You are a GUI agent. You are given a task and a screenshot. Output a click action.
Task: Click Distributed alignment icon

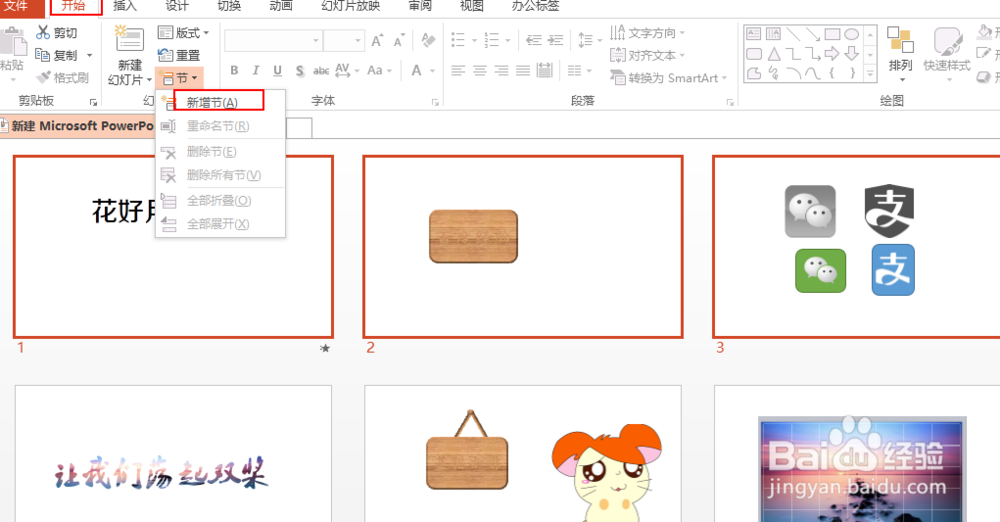point(545,70)
